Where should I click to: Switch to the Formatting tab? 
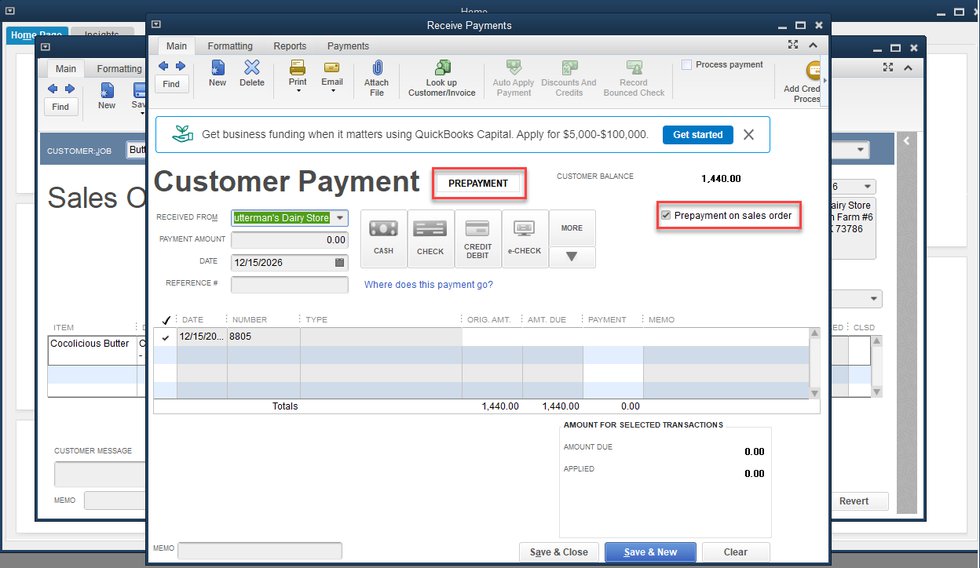230,46
